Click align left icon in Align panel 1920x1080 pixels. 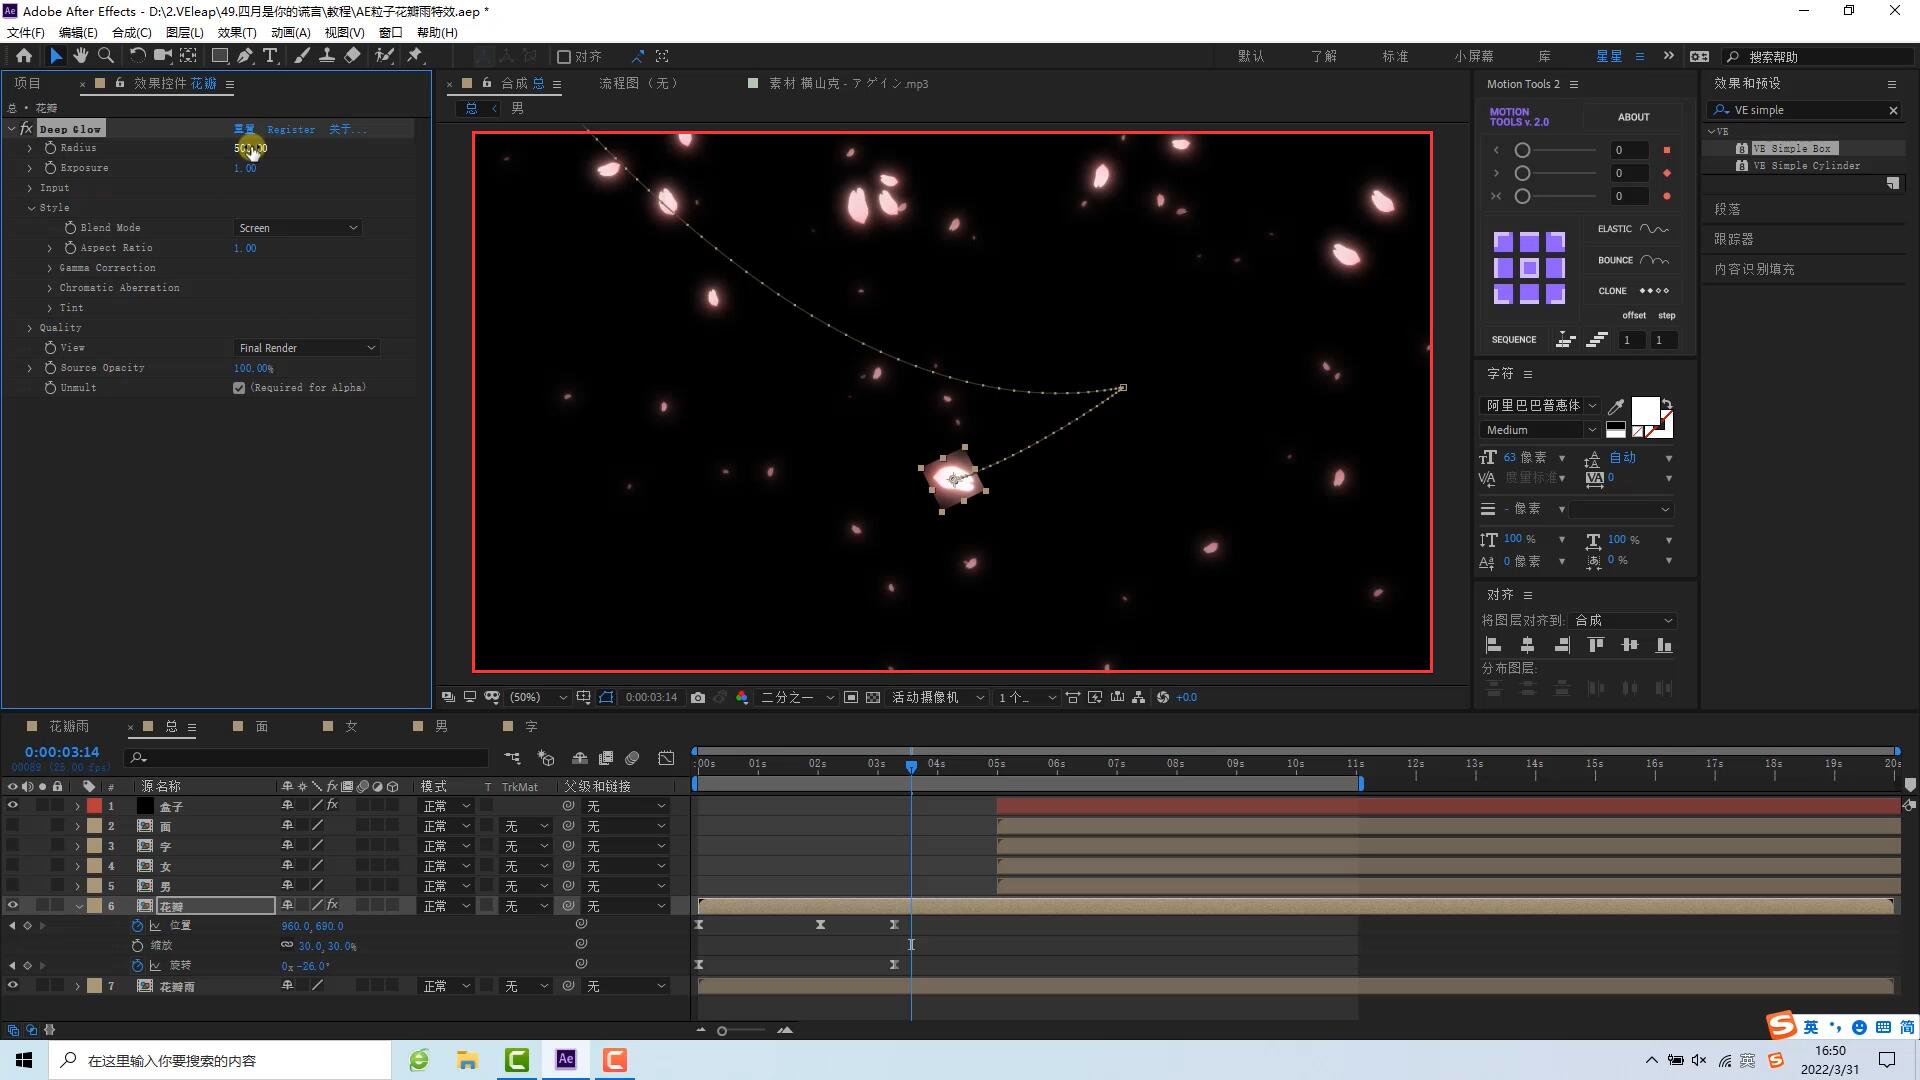point(1493,645)
